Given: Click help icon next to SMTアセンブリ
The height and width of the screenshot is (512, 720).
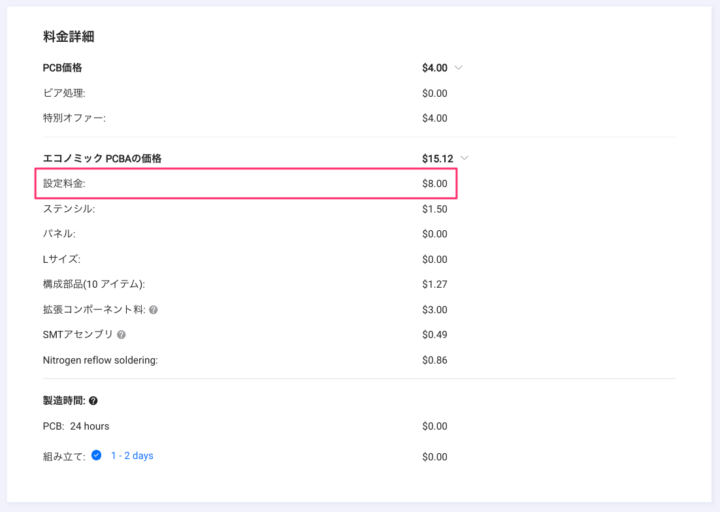Looking at the screenshot, I should [121, 335].
